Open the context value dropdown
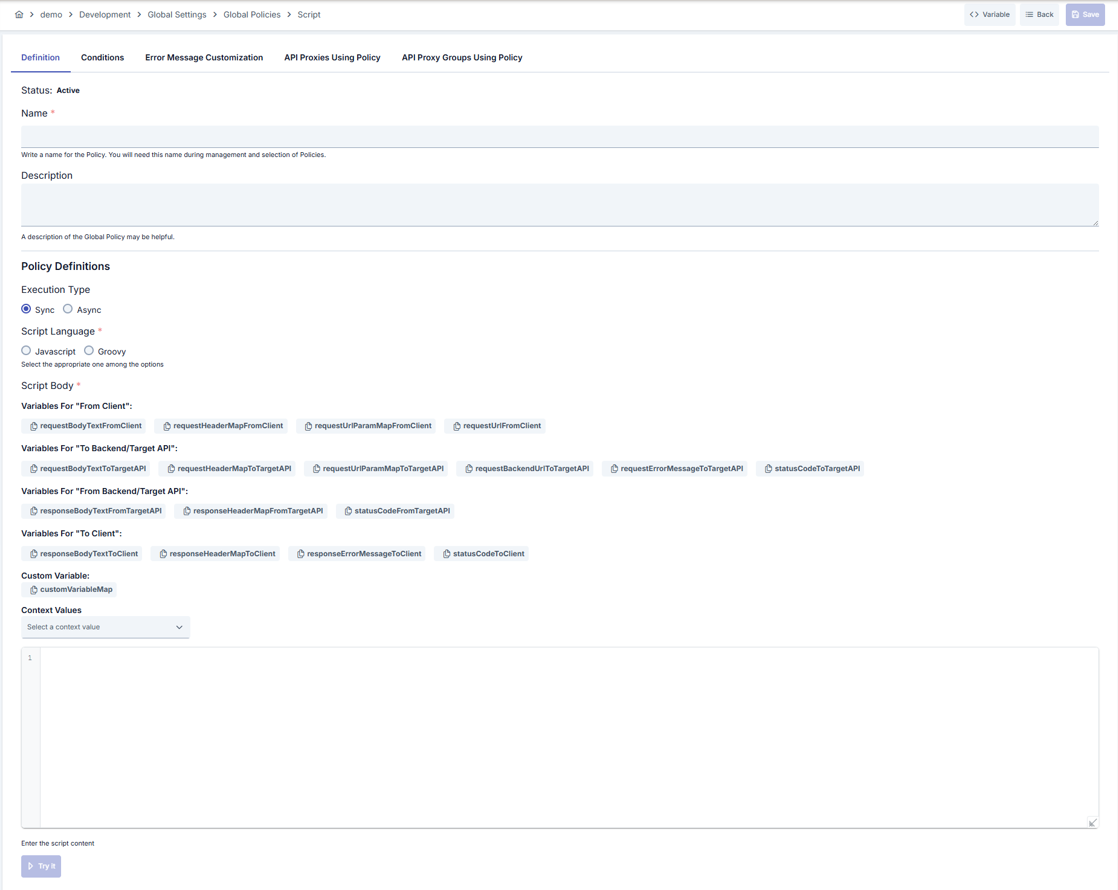 (106, 627)
